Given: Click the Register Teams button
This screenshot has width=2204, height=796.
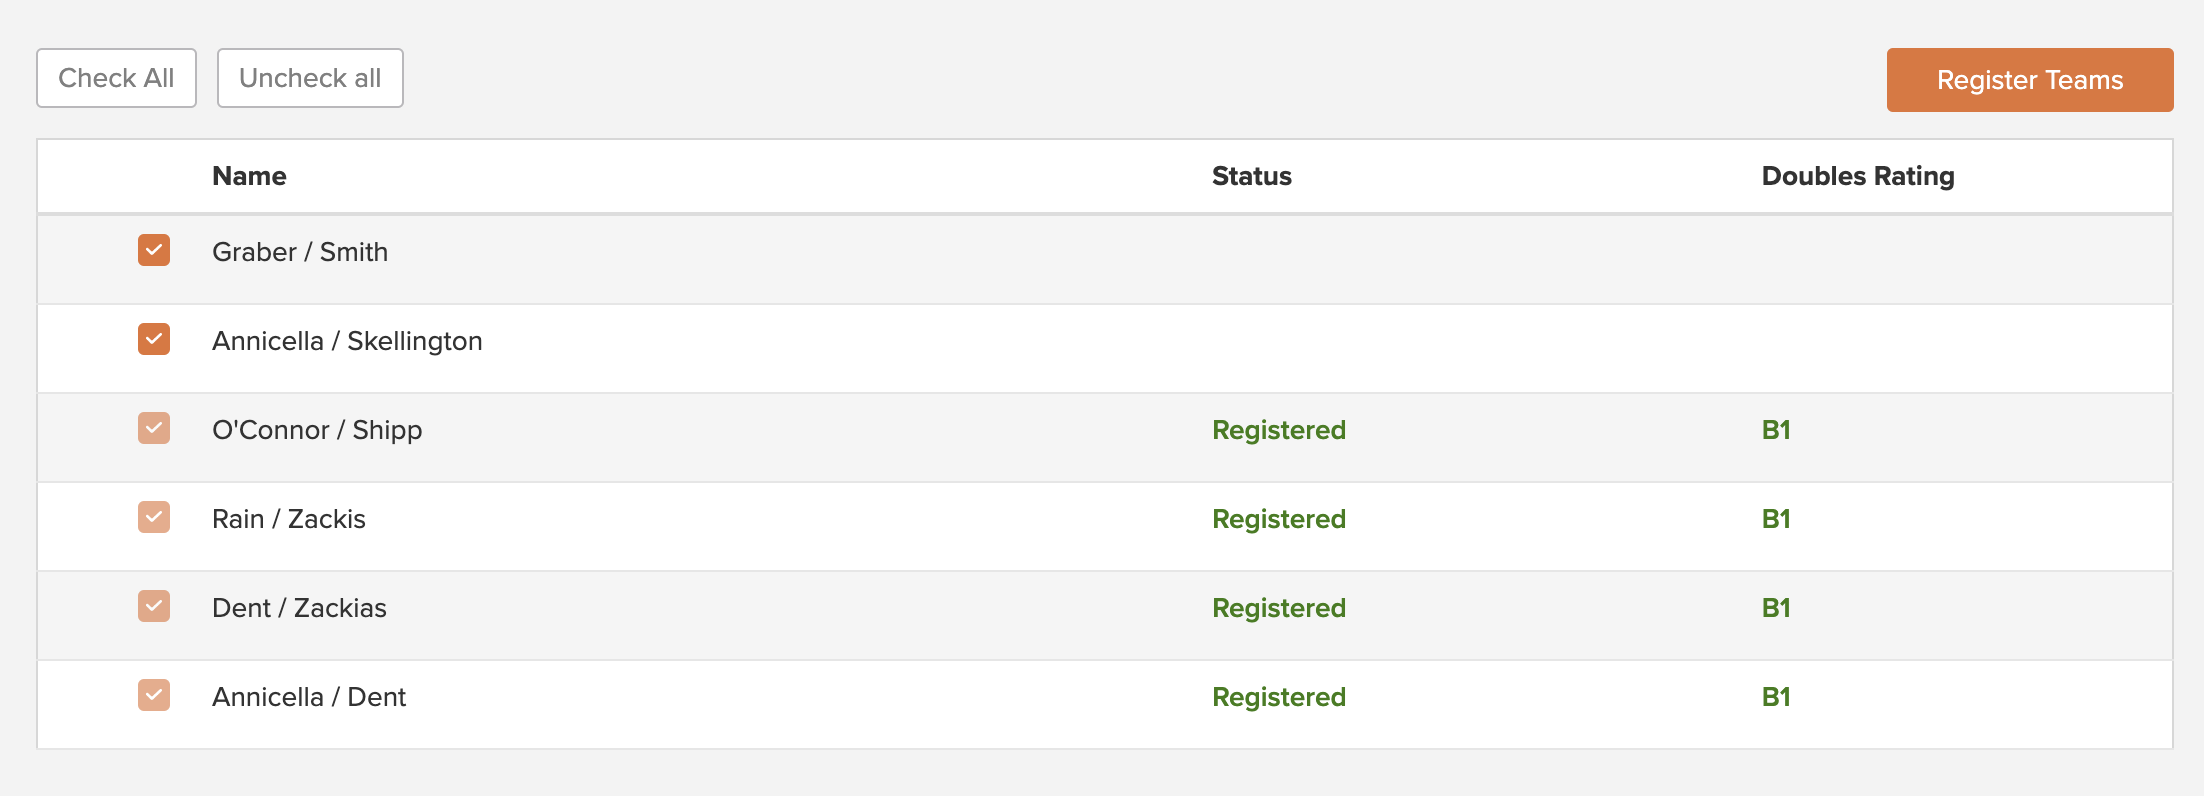Looking at the screenshot, I should (2030, 80).
